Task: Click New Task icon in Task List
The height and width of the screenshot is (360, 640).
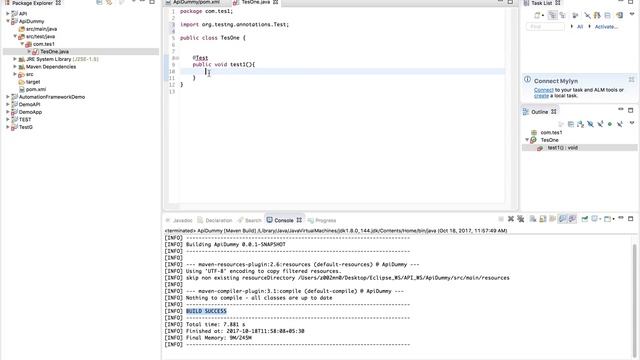Action: click(x=537, y=16)
